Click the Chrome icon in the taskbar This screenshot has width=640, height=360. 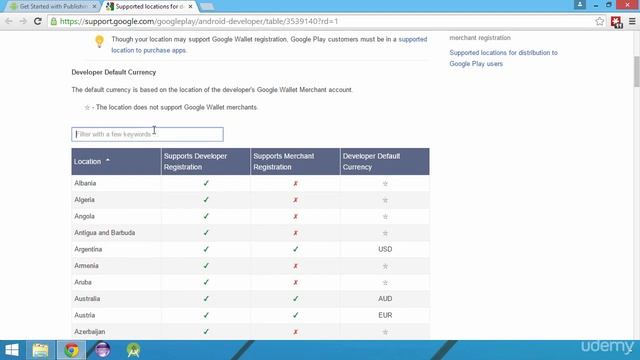[x=71, y=350]
